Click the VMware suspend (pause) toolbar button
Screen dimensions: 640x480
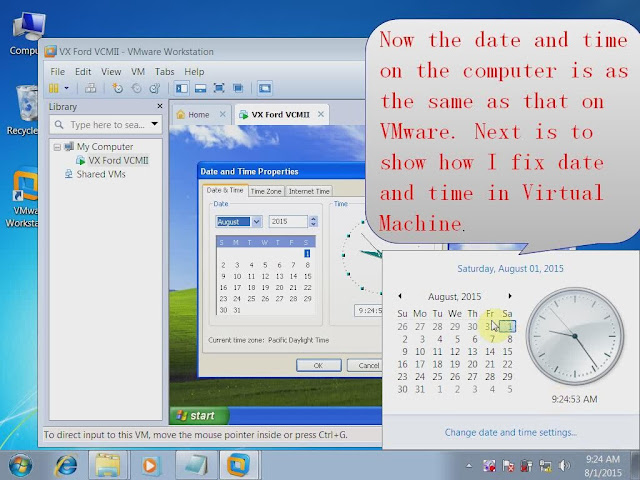(53, 88)
